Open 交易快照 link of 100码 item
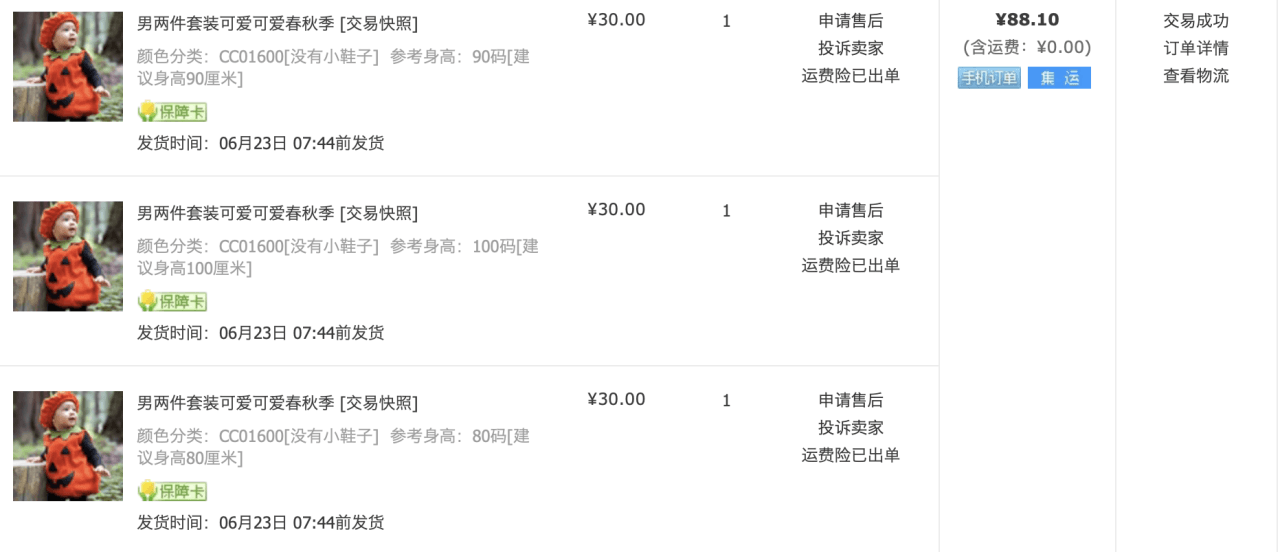 coord(379,213)
